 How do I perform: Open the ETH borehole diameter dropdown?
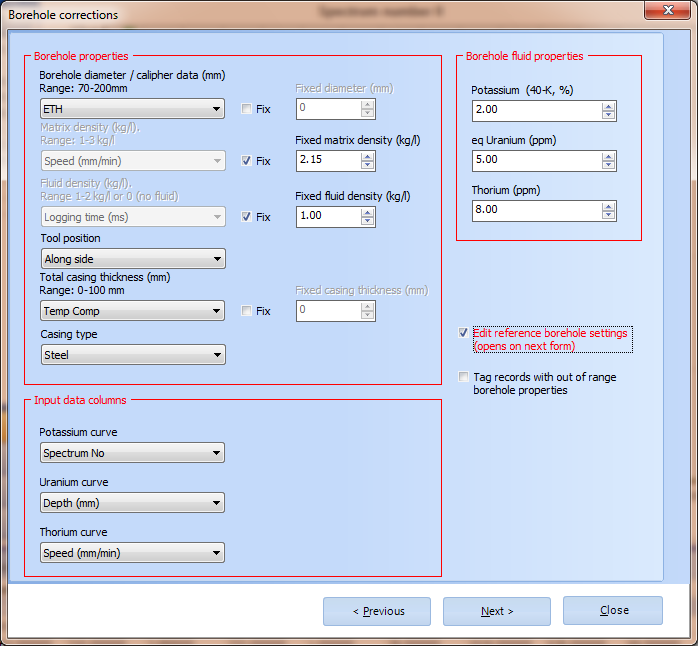[132, 109]
